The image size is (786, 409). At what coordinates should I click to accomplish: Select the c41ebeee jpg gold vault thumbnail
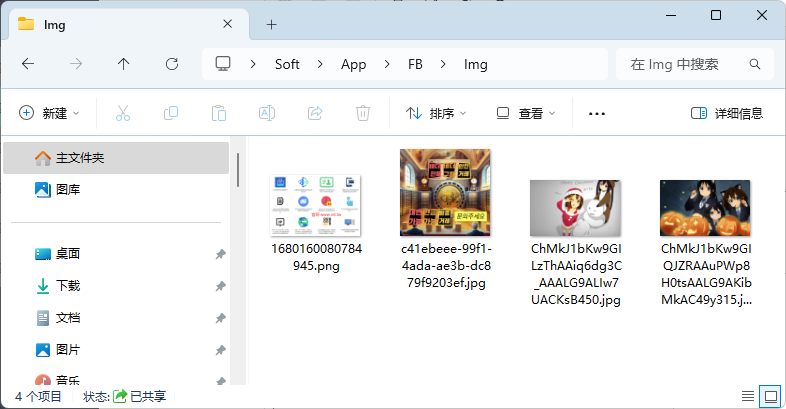tap(445, 192)
